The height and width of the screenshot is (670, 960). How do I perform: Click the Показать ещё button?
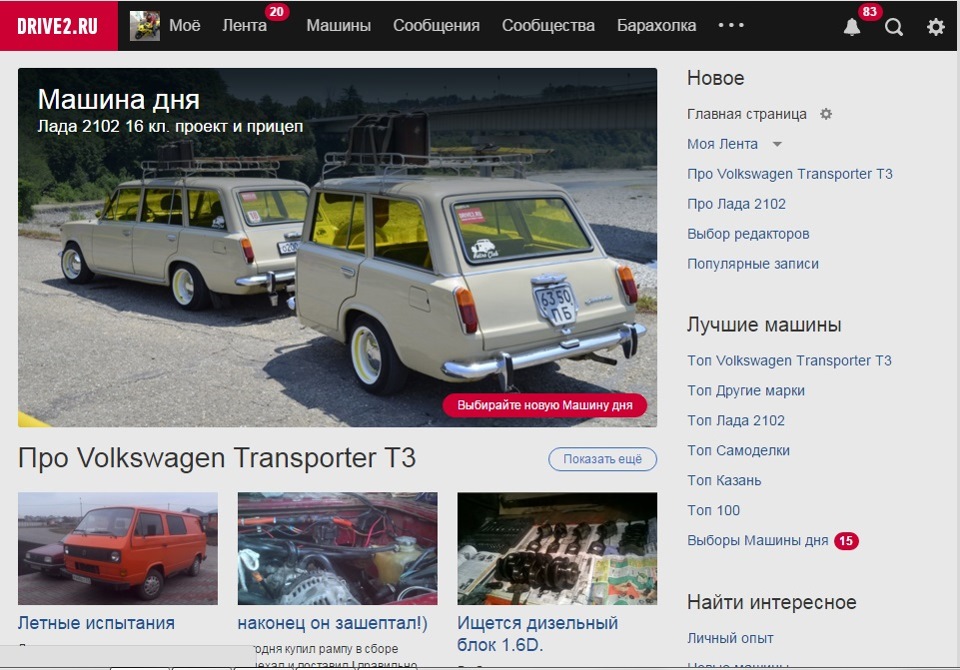602,459
